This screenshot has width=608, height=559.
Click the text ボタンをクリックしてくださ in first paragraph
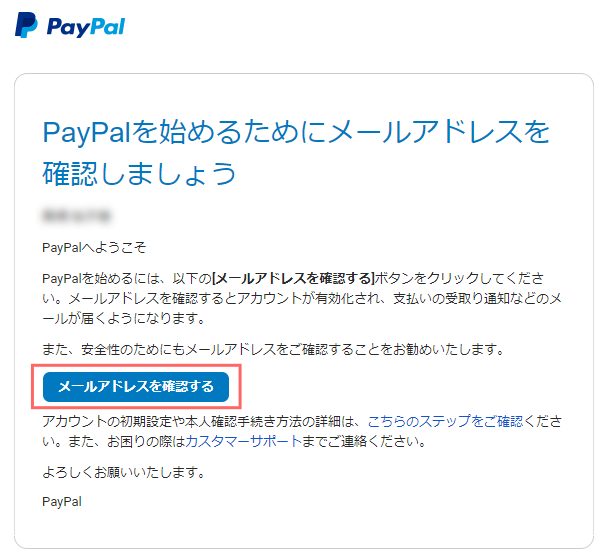(x=459, y=278)
